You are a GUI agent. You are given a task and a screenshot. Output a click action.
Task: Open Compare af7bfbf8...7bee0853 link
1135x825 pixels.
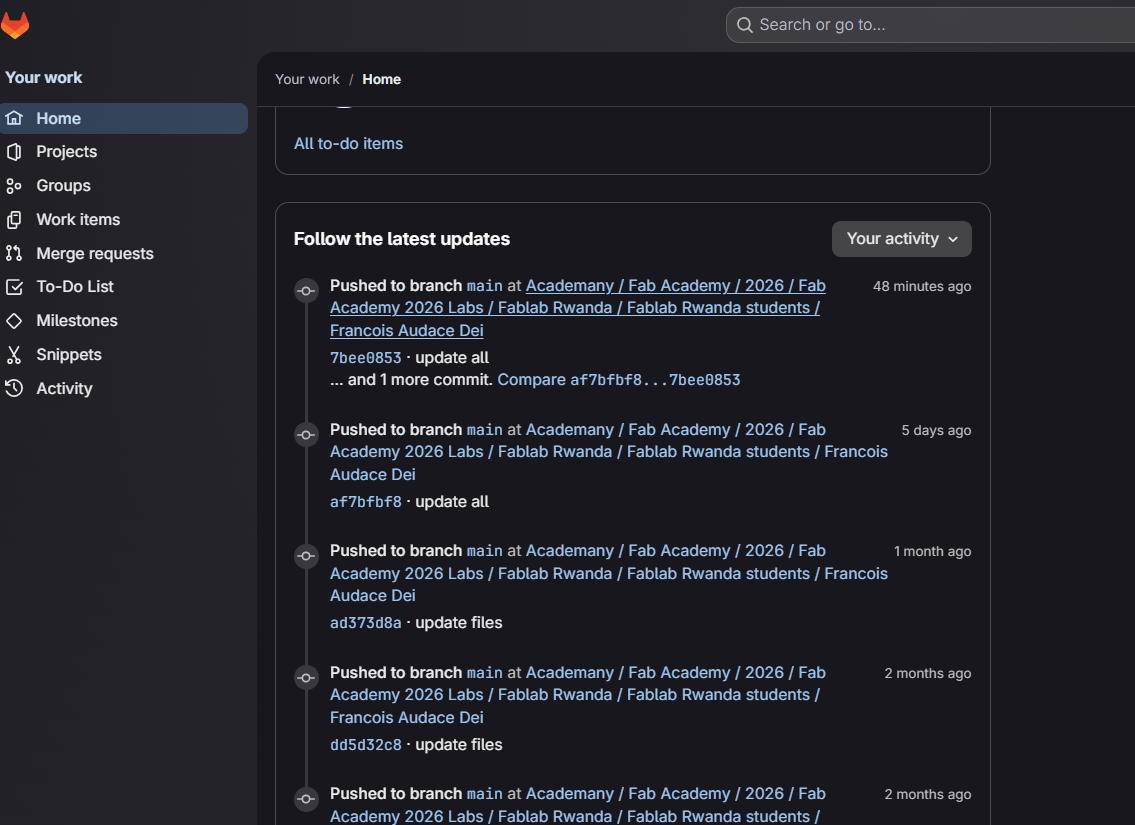point(619,380)
